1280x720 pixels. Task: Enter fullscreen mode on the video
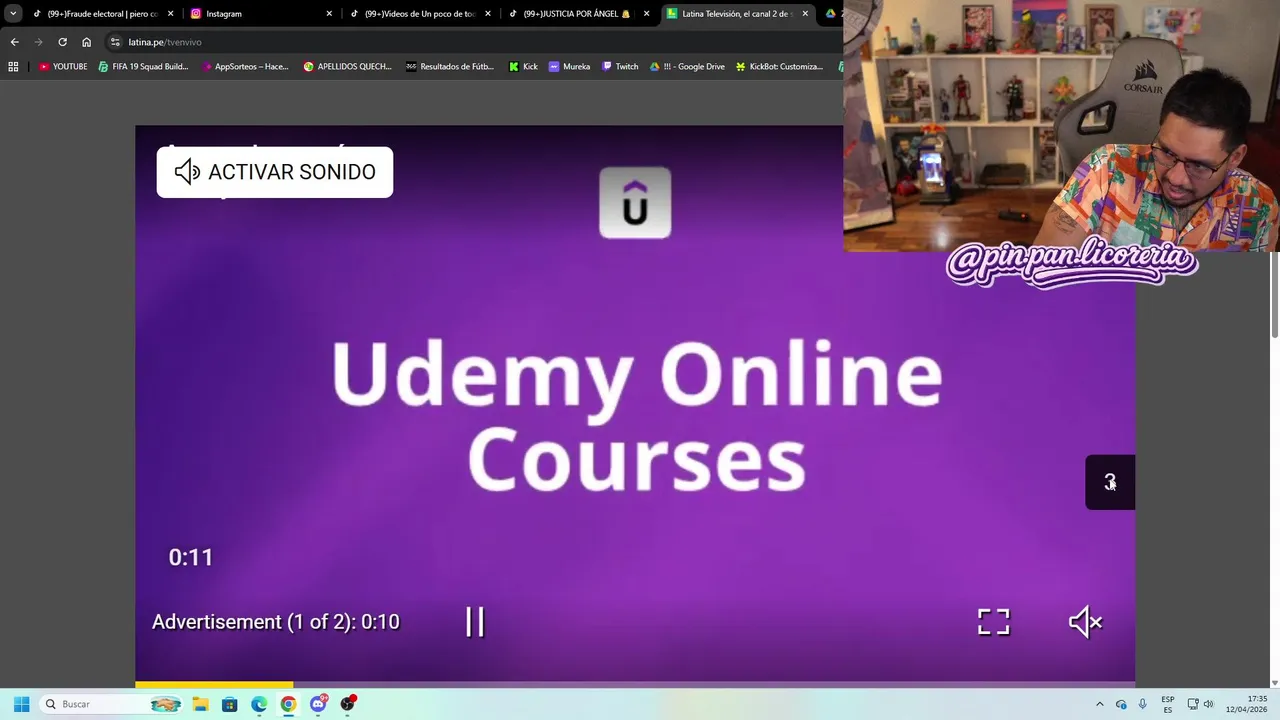[x=994, y=622]
